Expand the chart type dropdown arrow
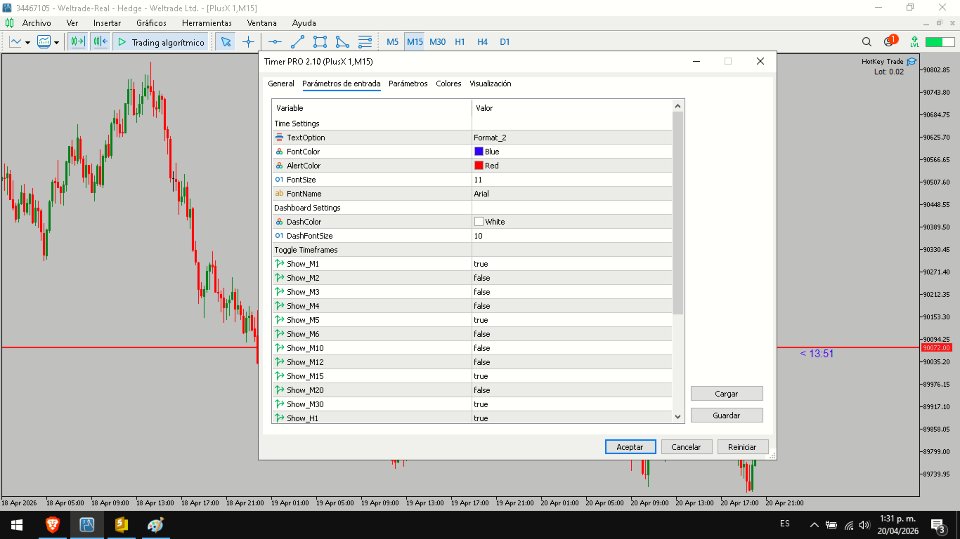Viewport: 960px width, 539px height. (28, 42)
